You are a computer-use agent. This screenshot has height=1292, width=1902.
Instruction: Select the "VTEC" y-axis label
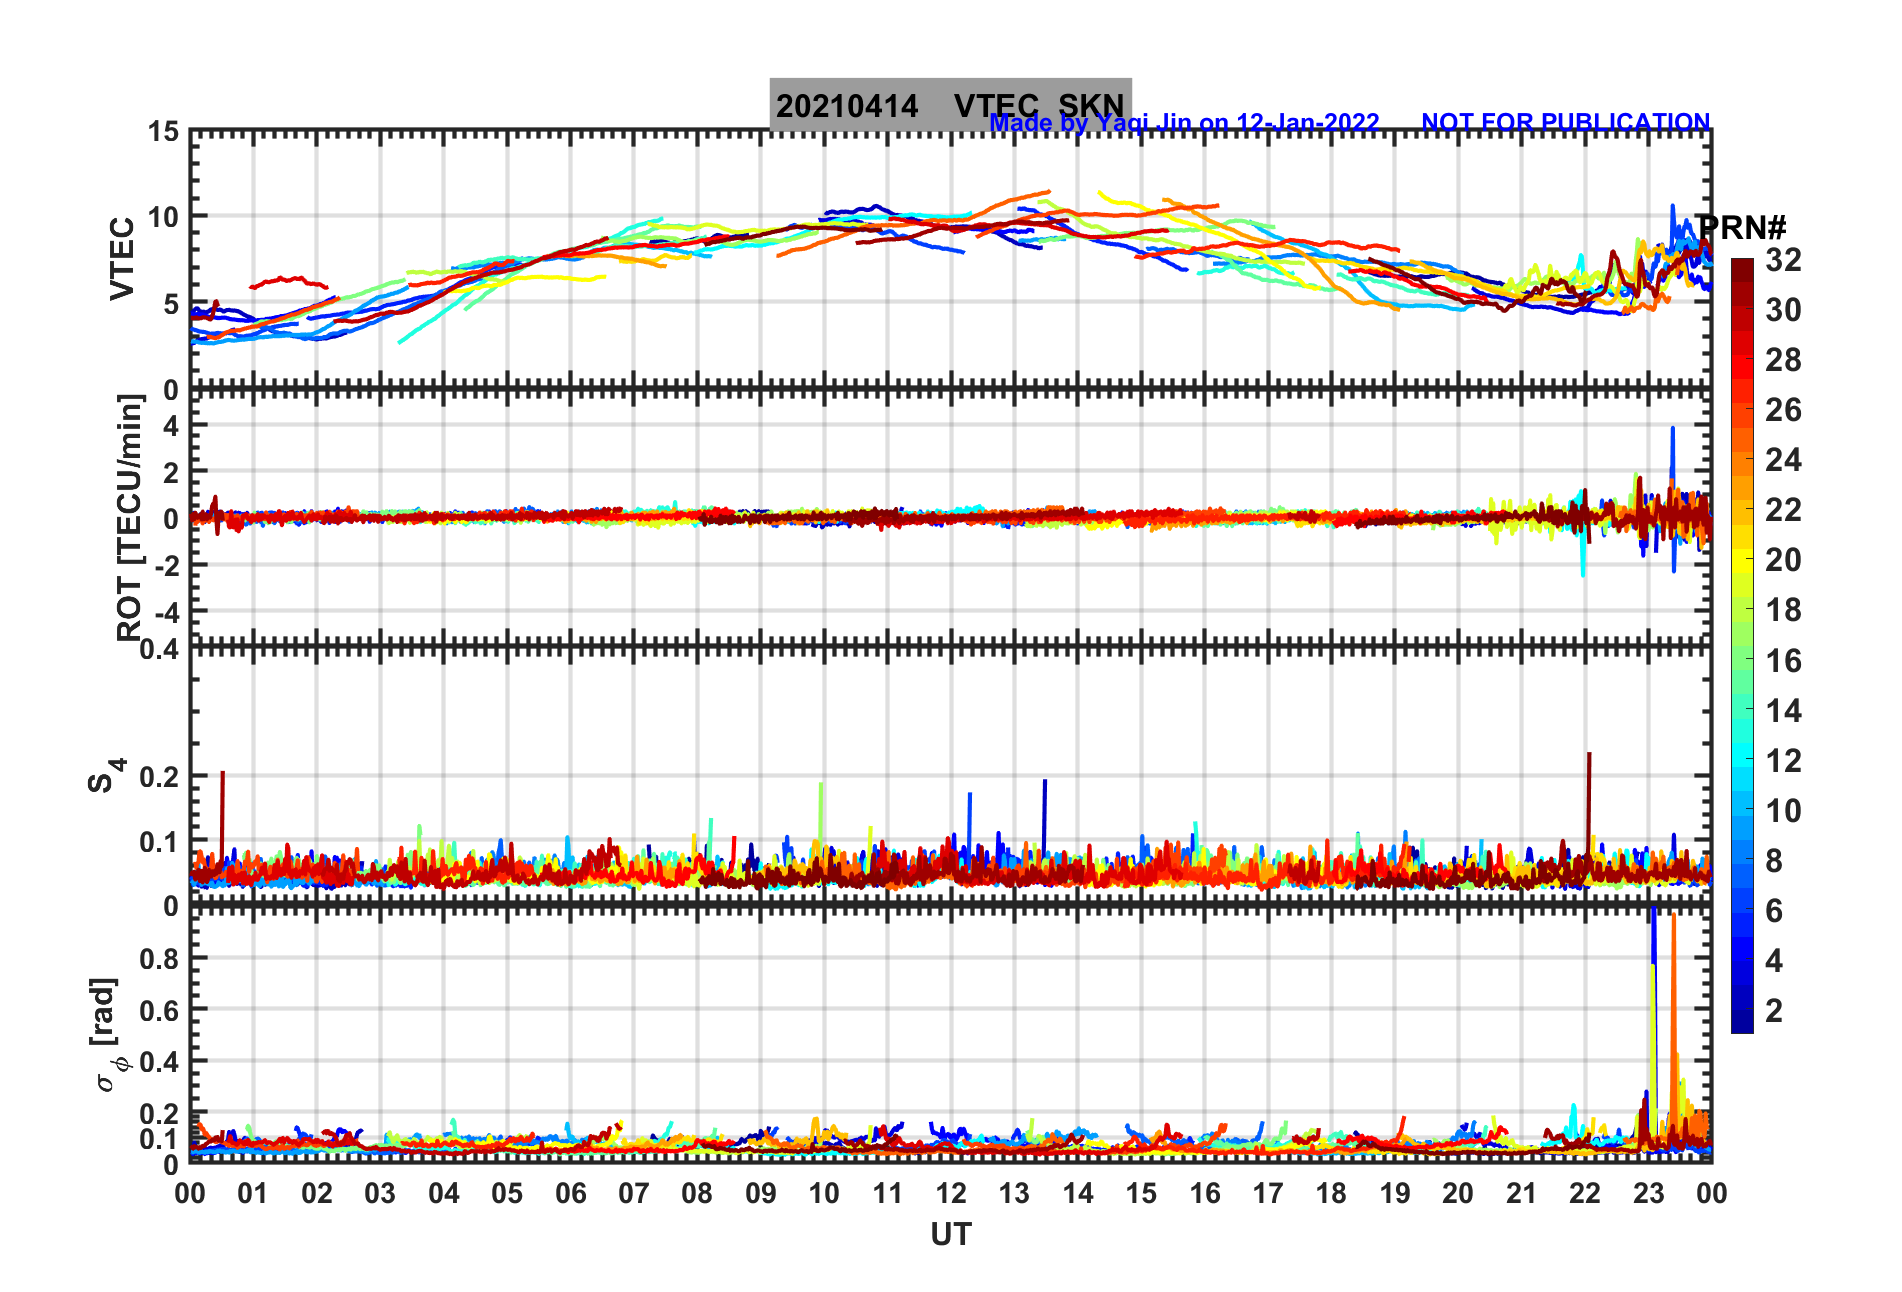click(x=121, y=258)
